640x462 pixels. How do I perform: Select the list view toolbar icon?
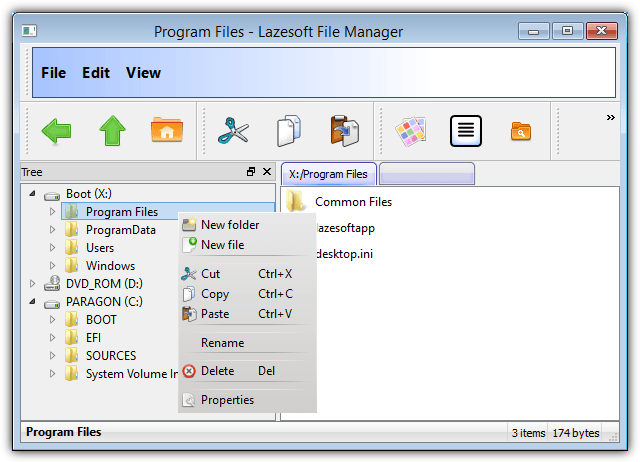click(x=466, y=131)
